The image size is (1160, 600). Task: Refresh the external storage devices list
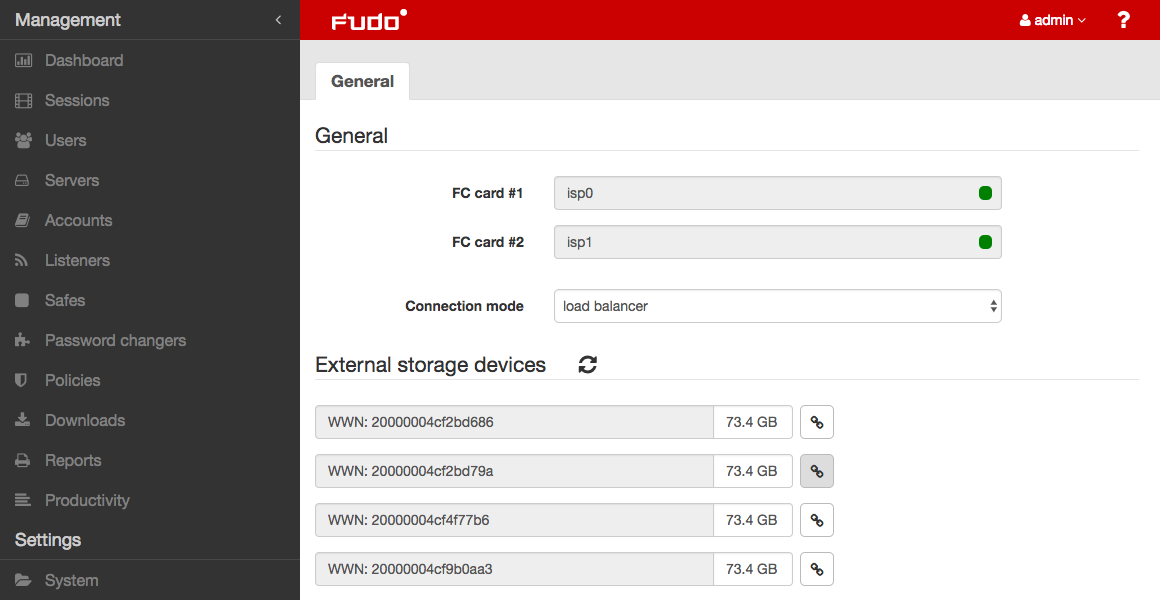pos(587,364)
